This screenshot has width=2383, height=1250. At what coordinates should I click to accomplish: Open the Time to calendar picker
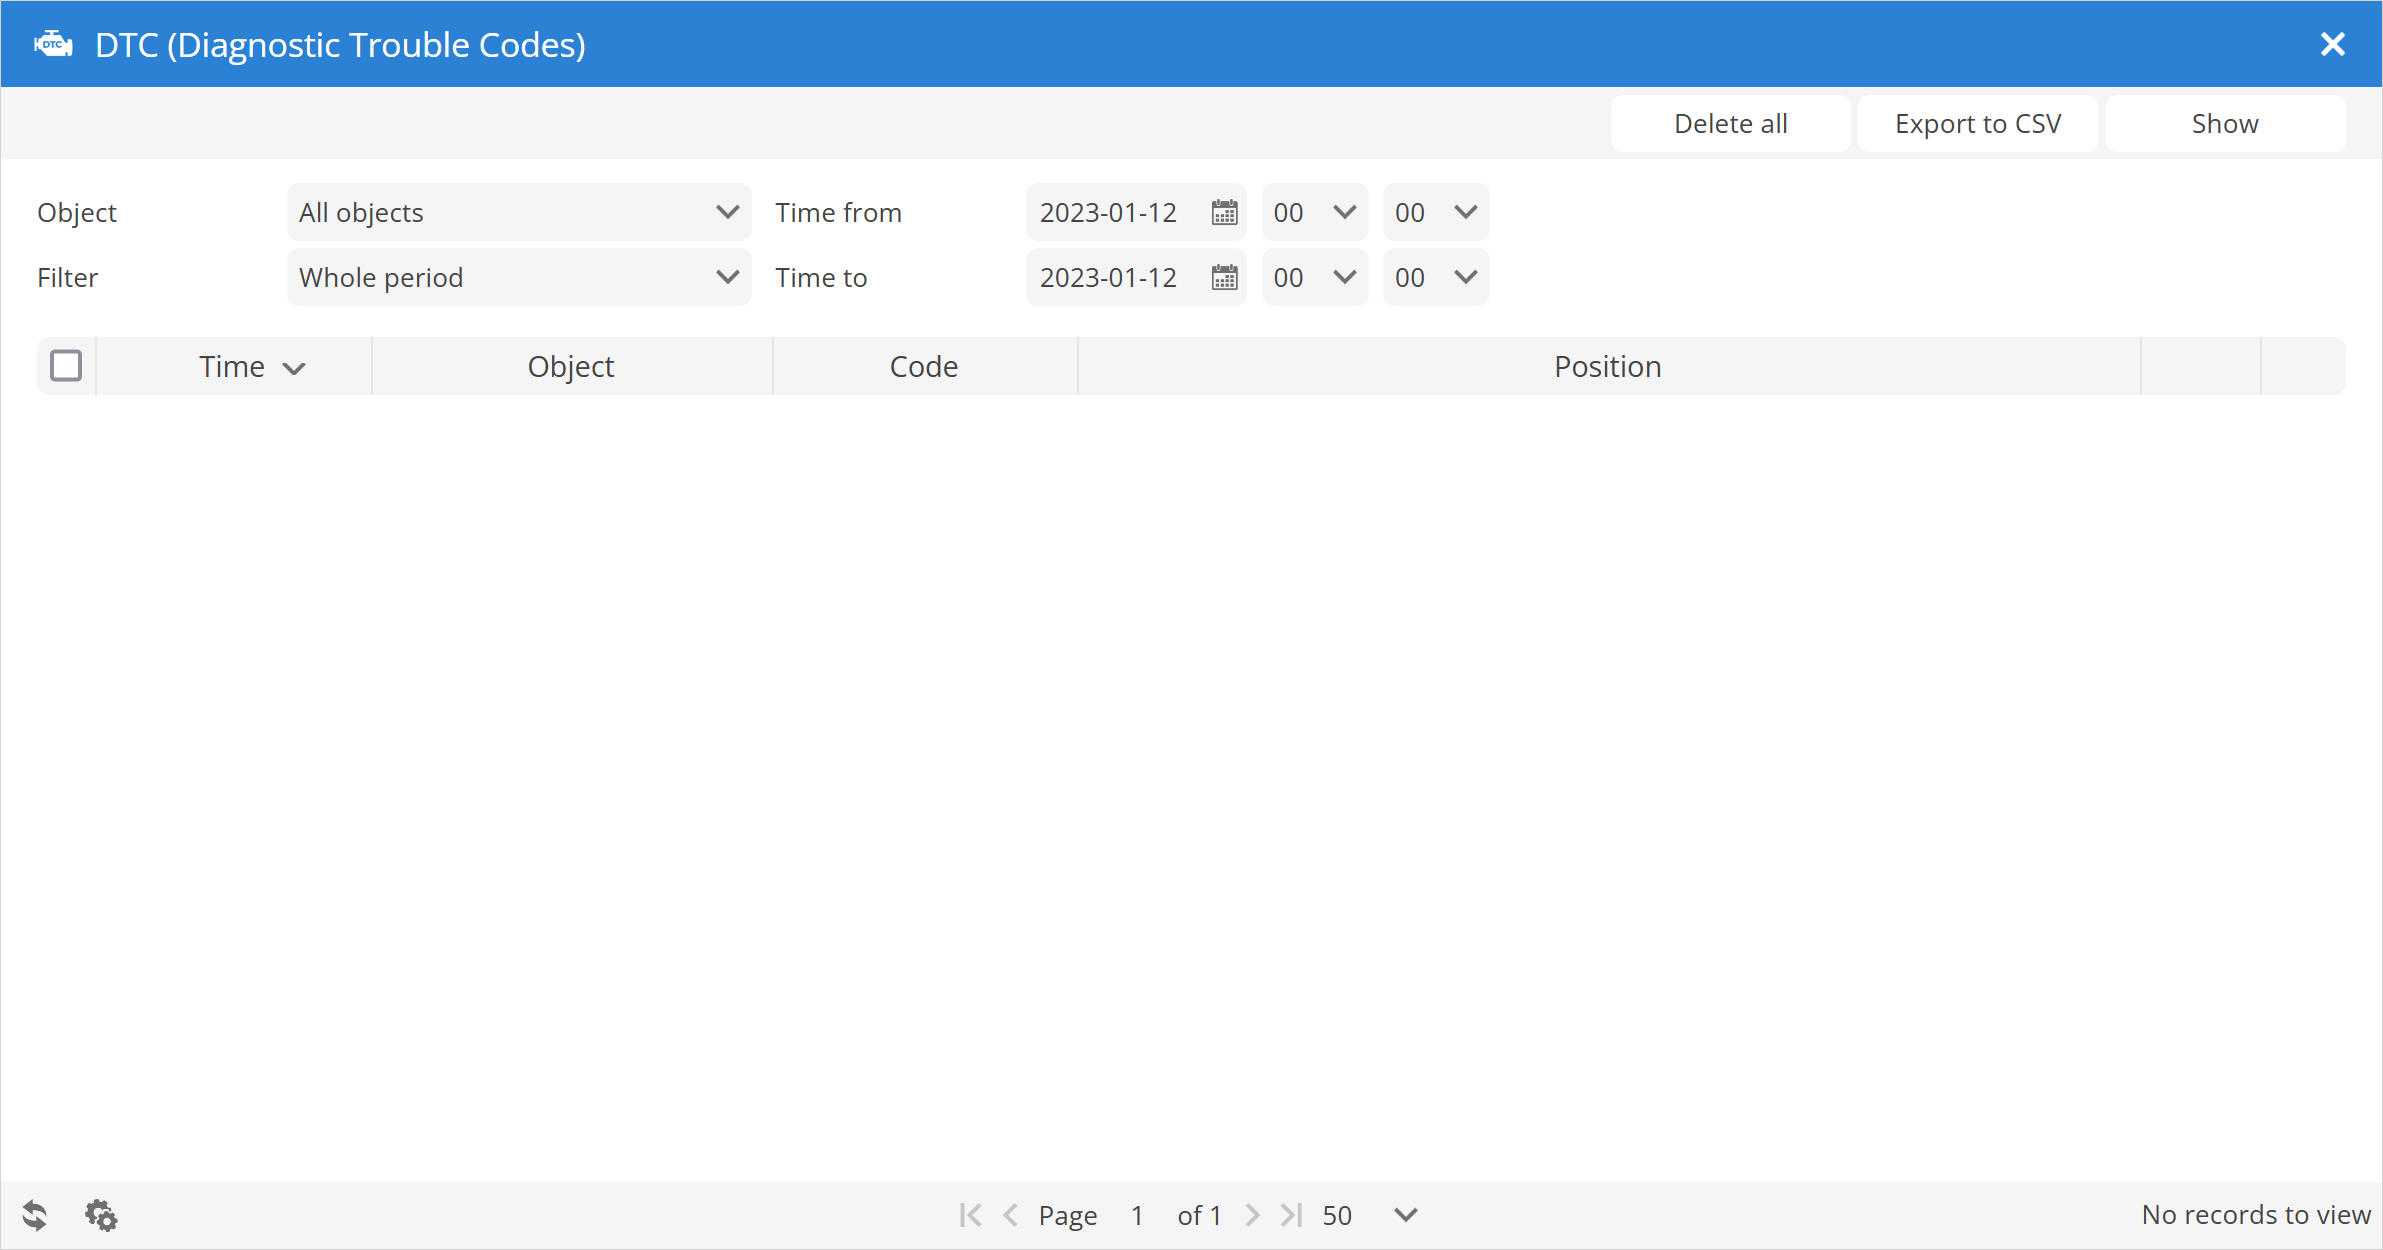1224,278
